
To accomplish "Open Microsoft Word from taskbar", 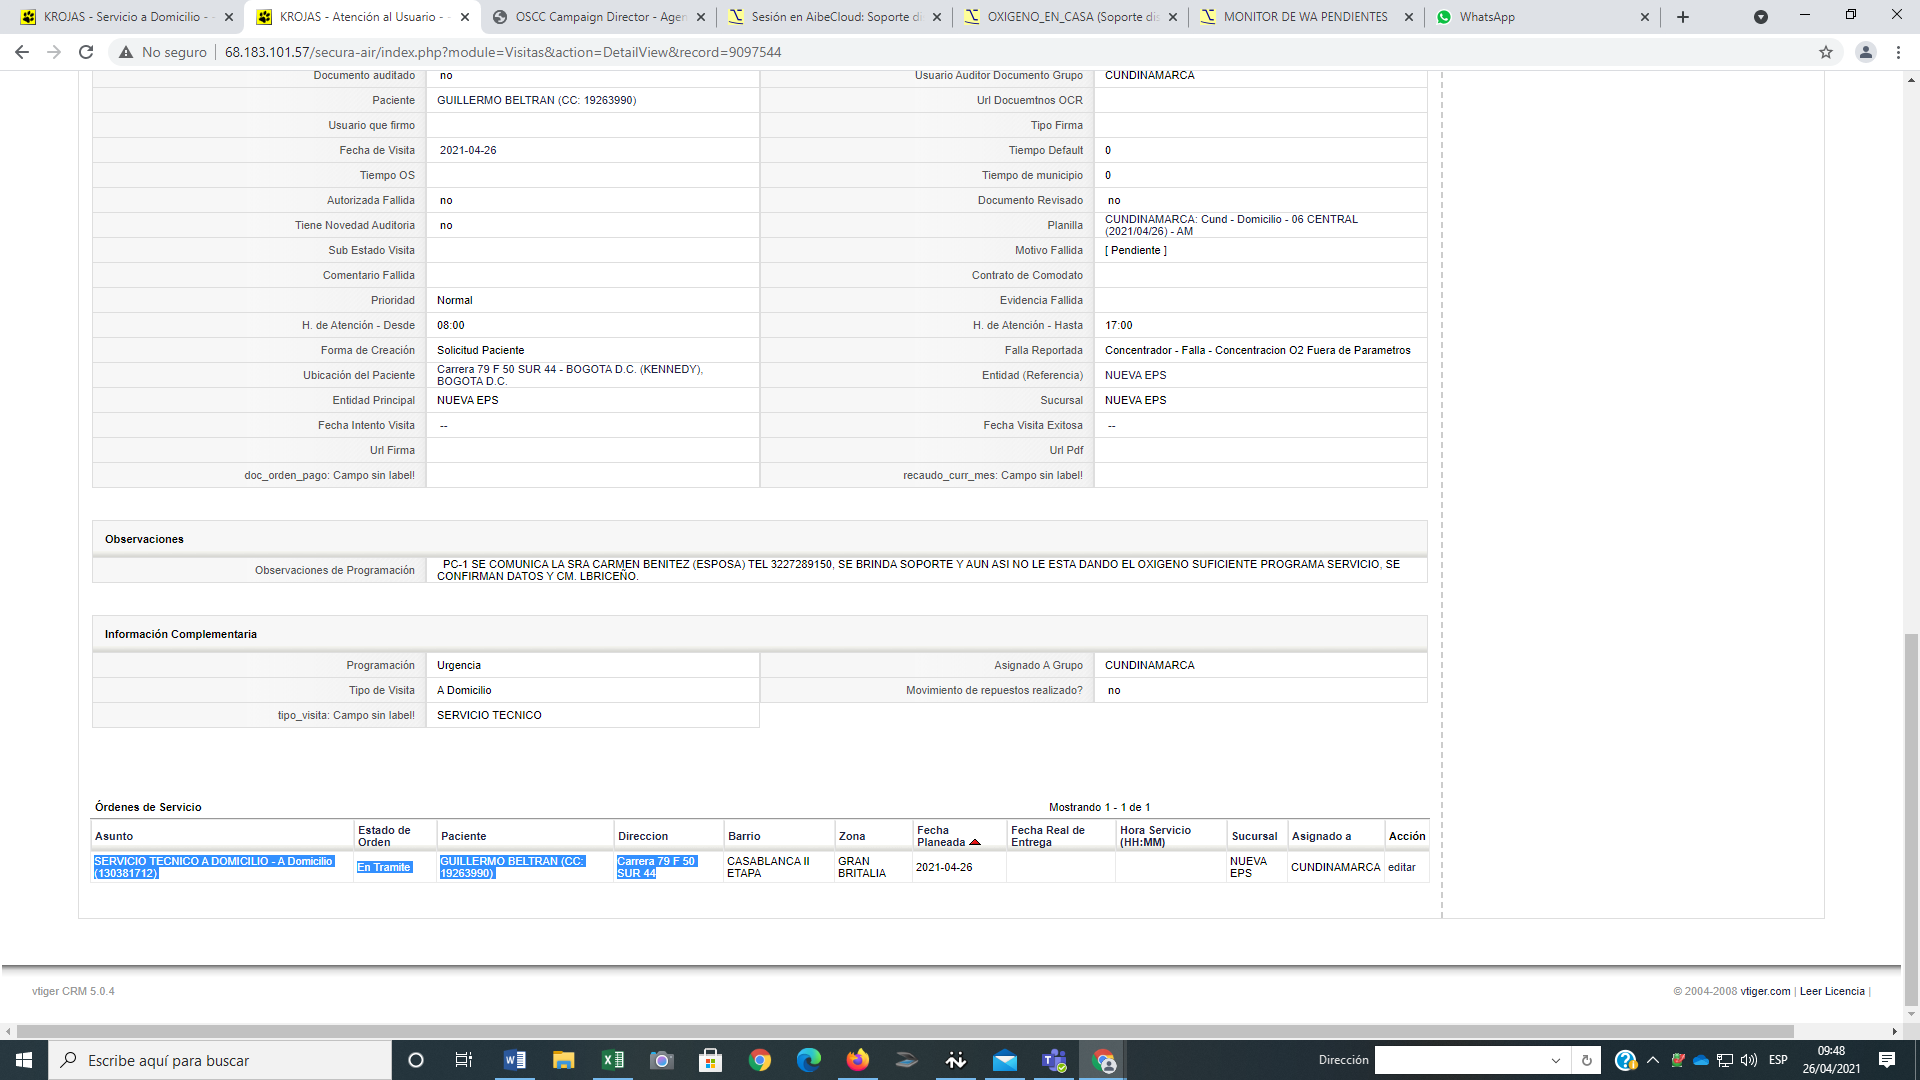I will [x=514, y=1060].
